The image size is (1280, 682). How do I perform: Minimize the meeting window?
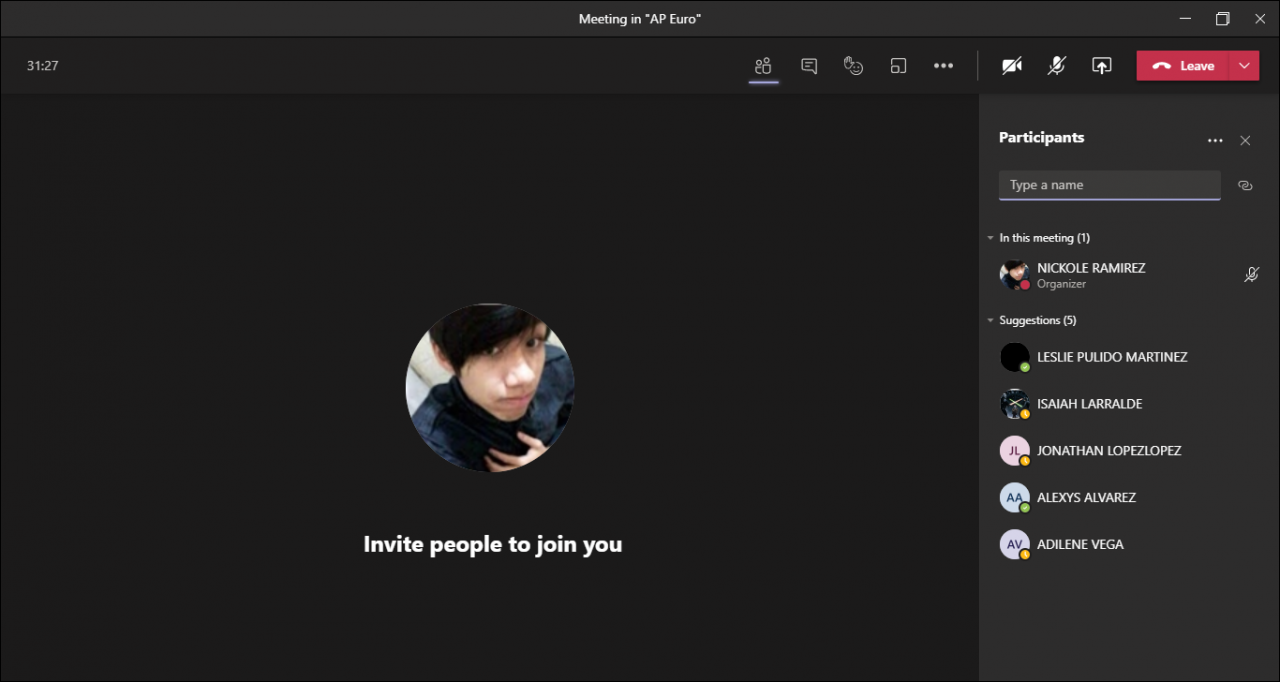1185,18
